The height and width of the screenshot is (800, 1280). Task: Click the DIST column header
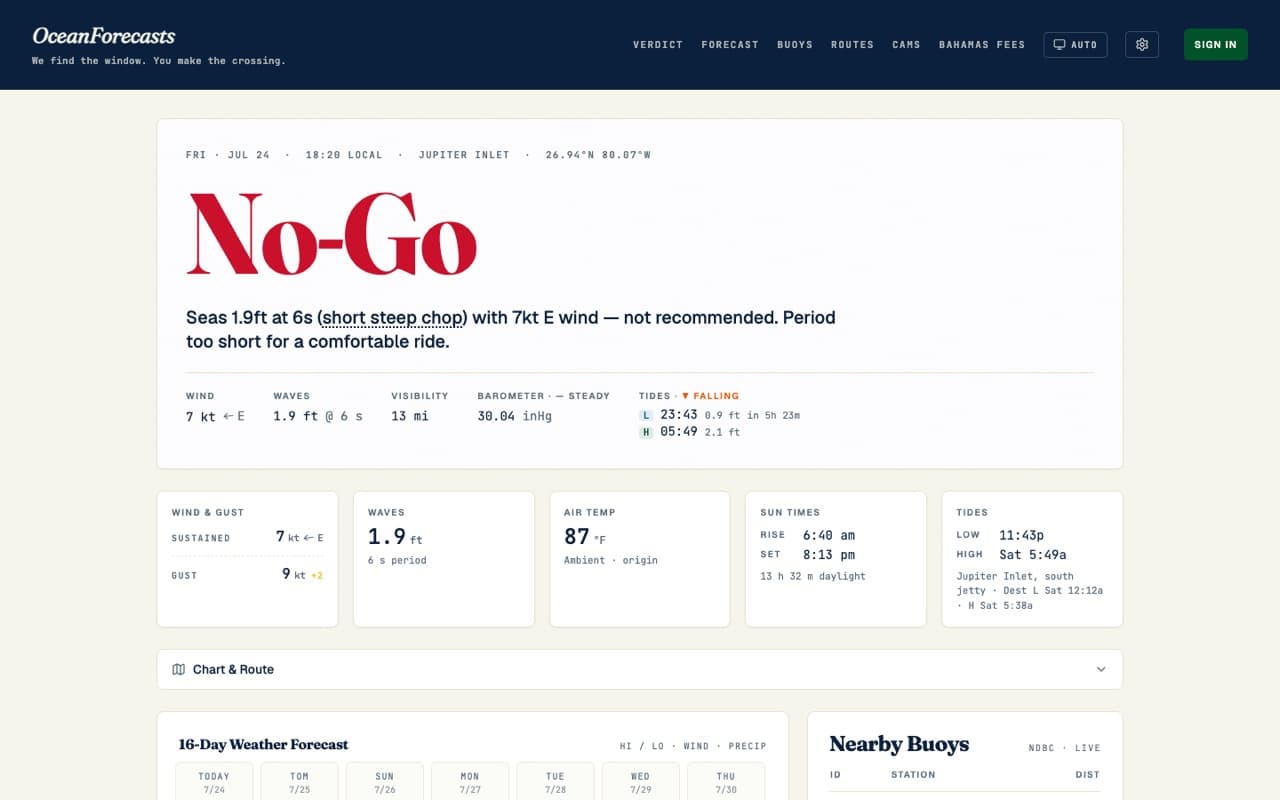1088,775
